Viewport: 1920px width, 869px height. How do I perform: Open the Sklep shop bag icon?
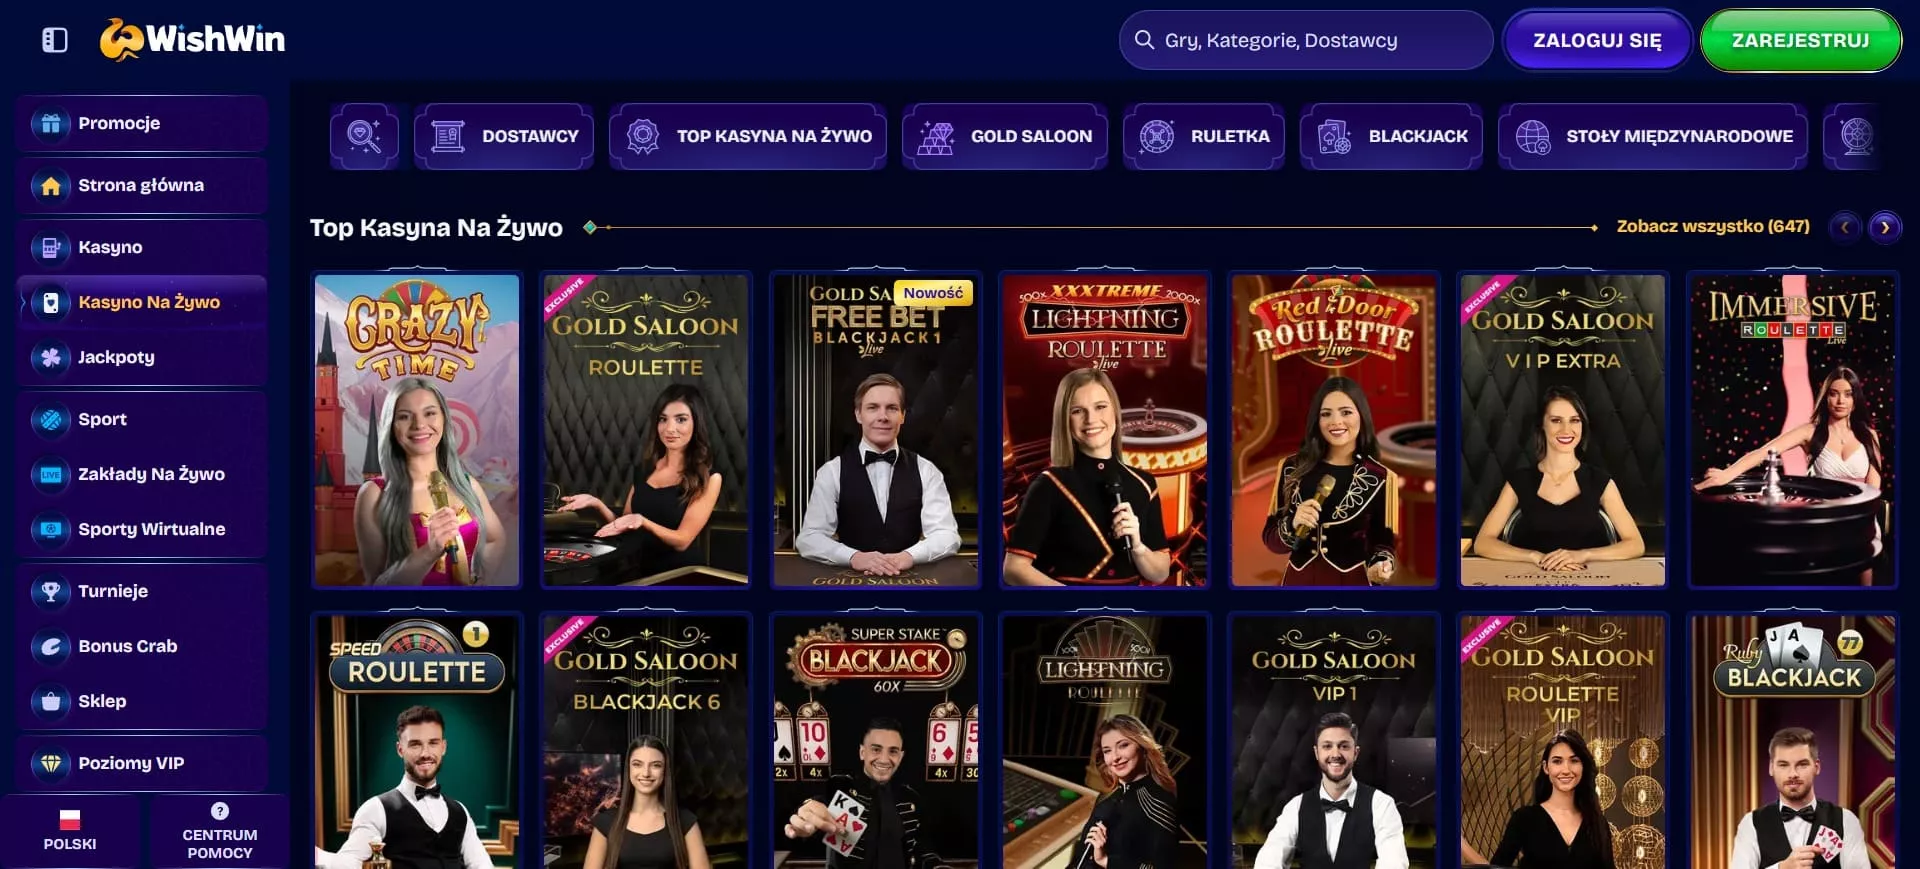point(51,702)
